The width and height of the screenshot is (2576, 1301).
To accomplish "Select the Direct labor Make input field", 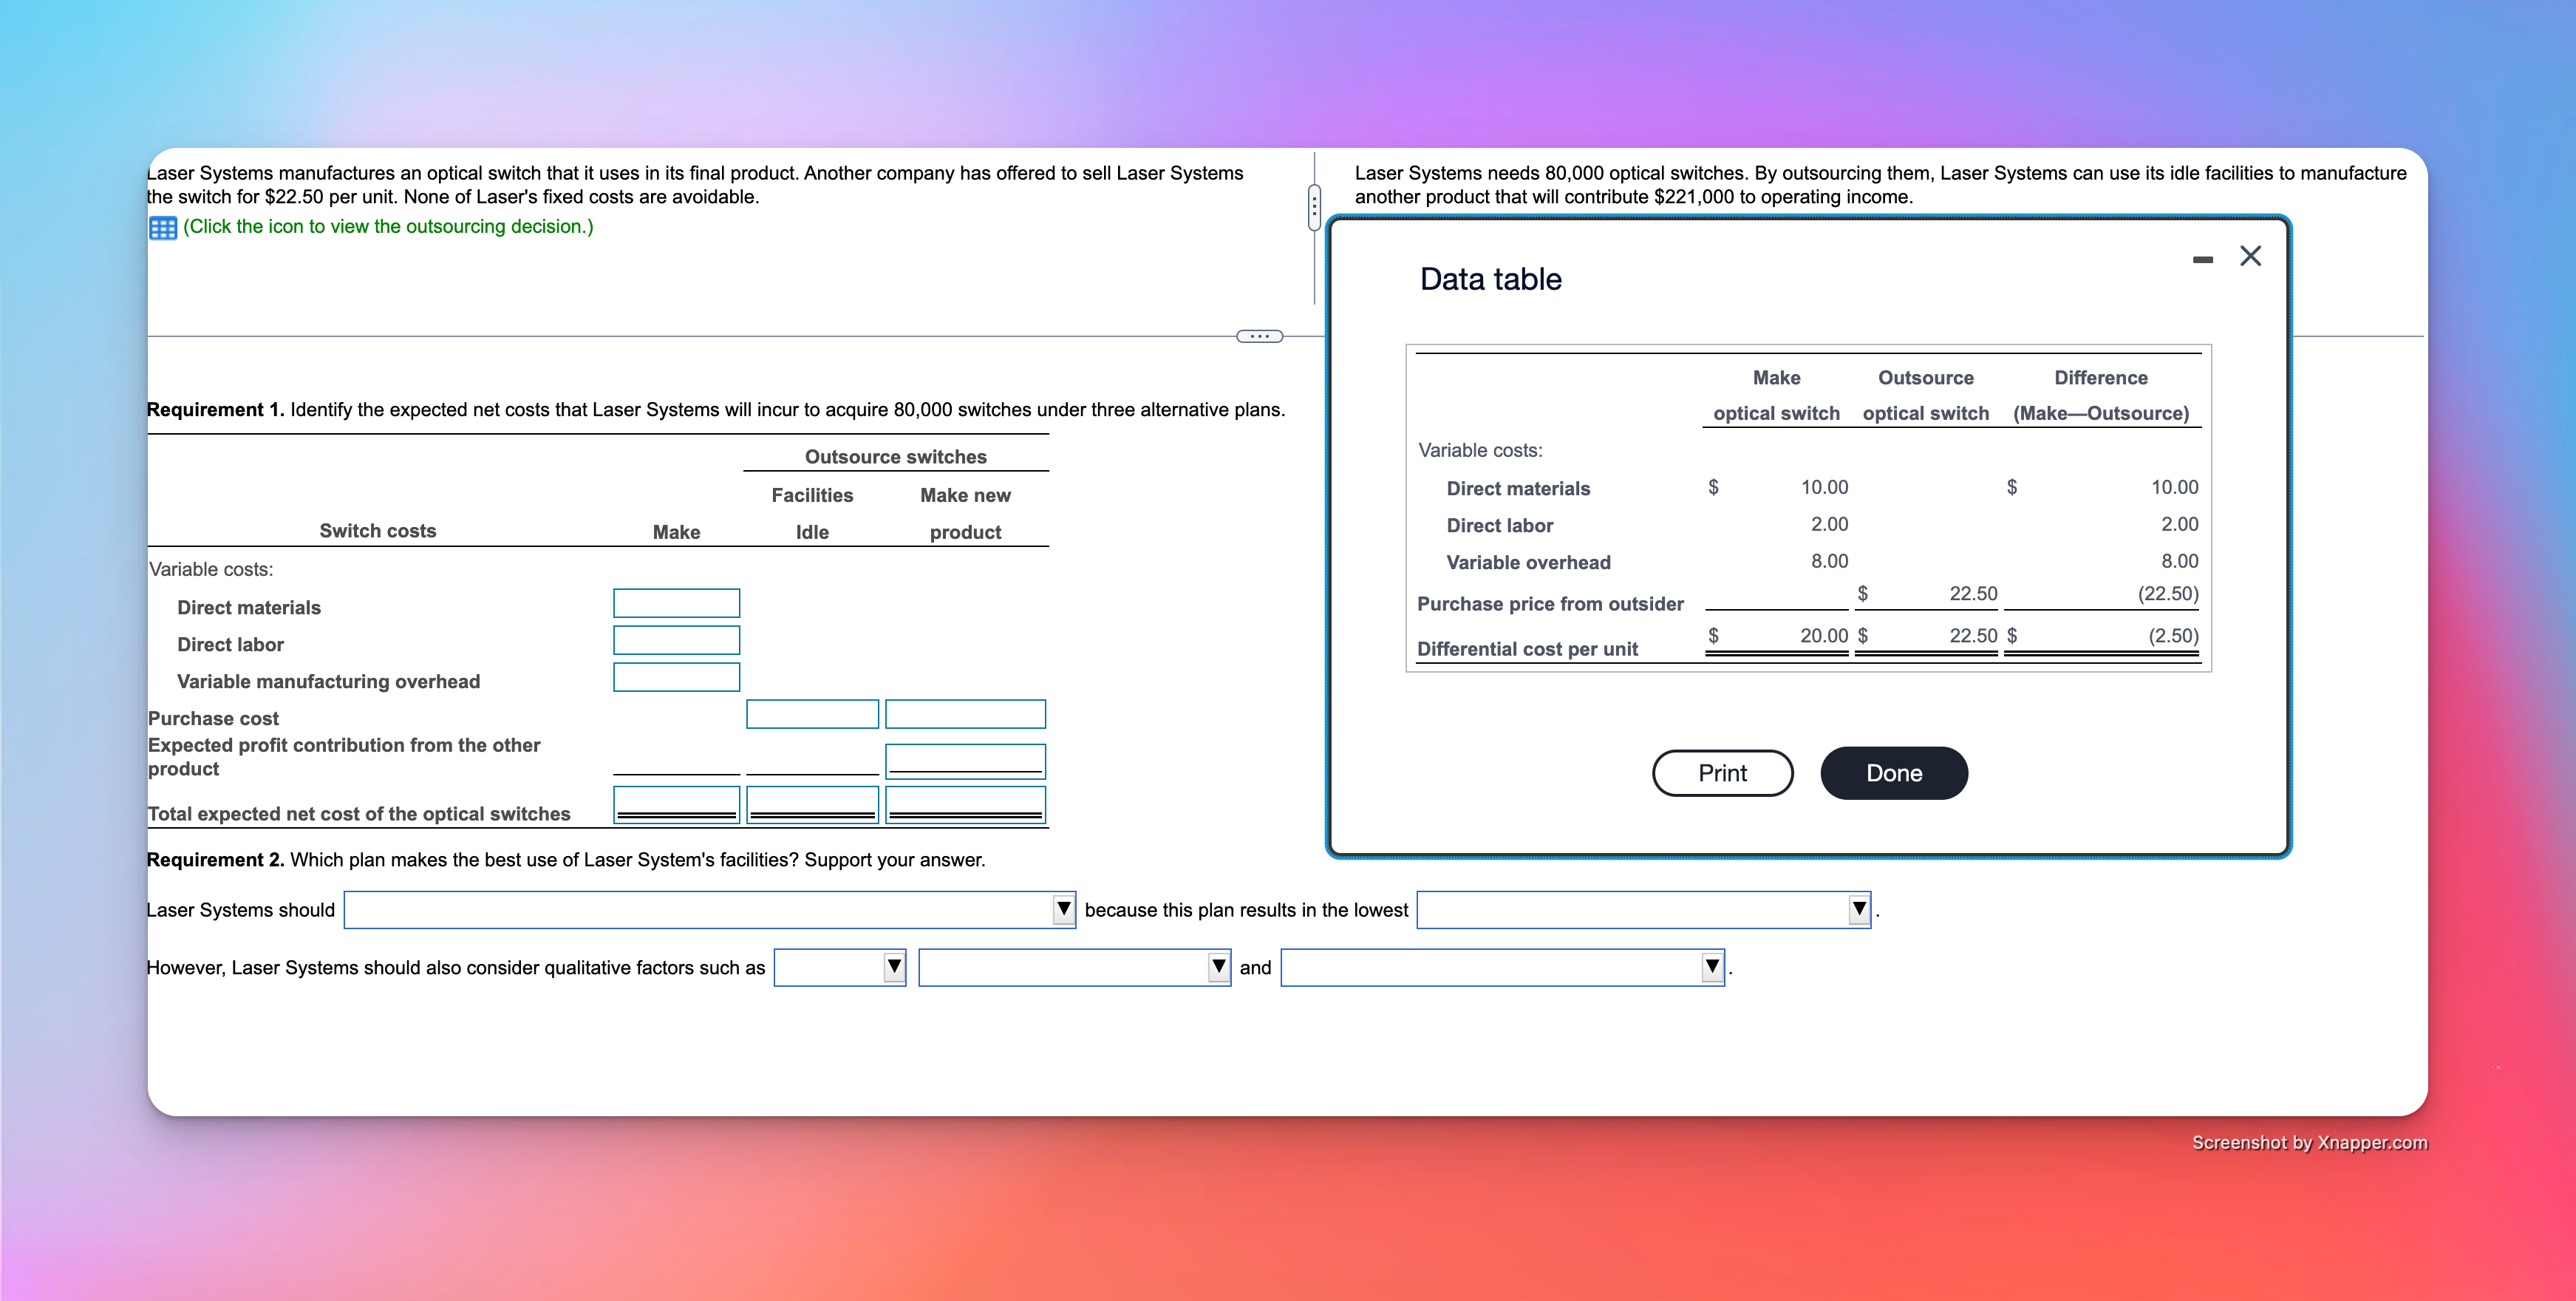I will (x=677, y=640).
